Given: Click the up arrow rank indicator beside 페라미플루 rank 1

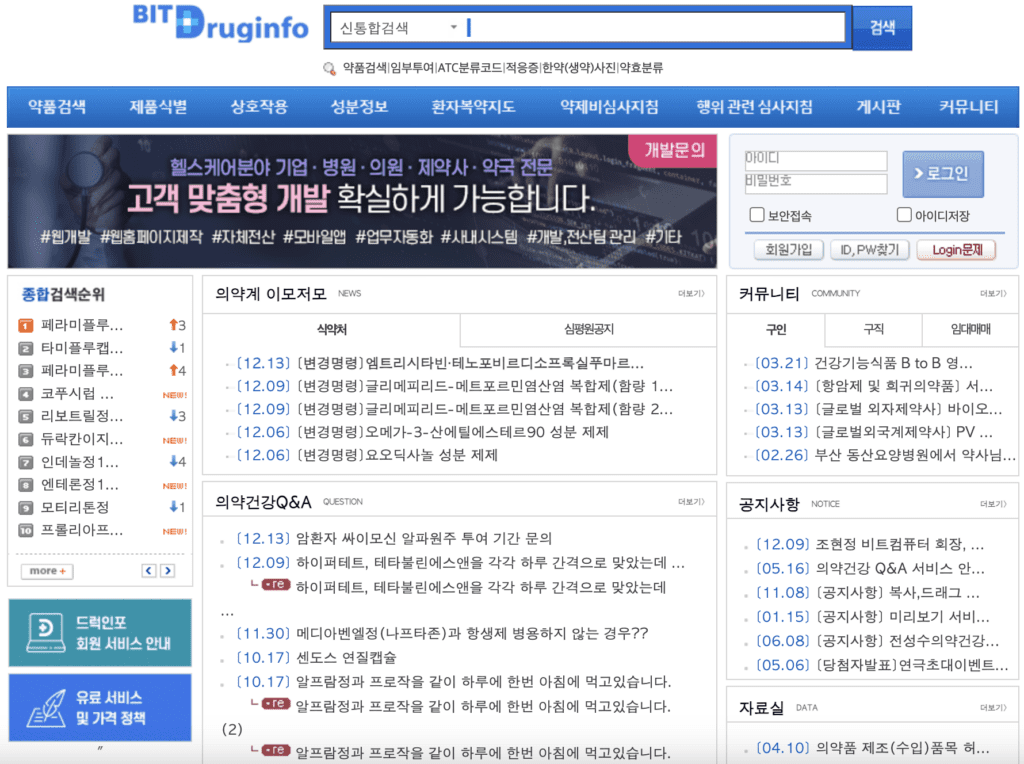Looking at the screenshot, I should [x=173, y=325].
